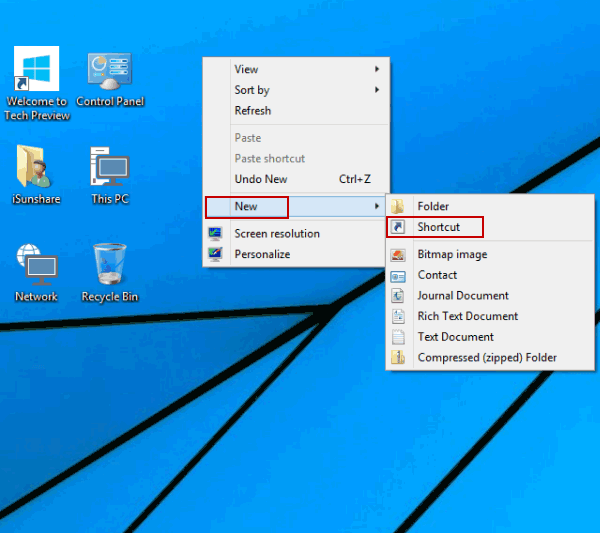This screenshot has width=600, height=533.
Task: Pick Journal Document in the submenu
Action: click(x=463, y=296)
